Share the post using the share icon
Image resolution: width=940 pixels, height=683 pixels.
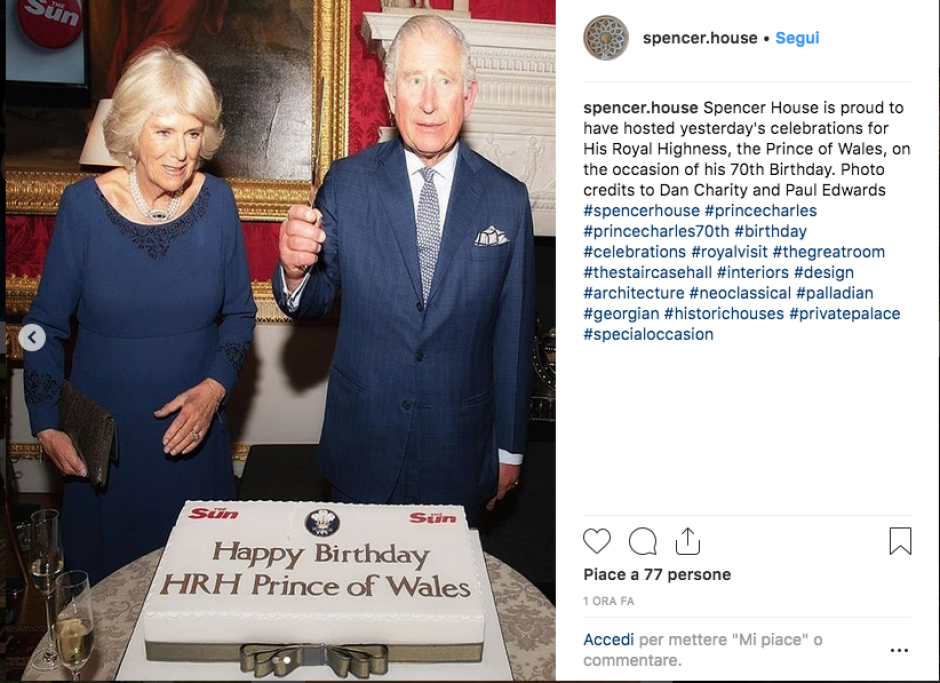[x=687, y=541]
